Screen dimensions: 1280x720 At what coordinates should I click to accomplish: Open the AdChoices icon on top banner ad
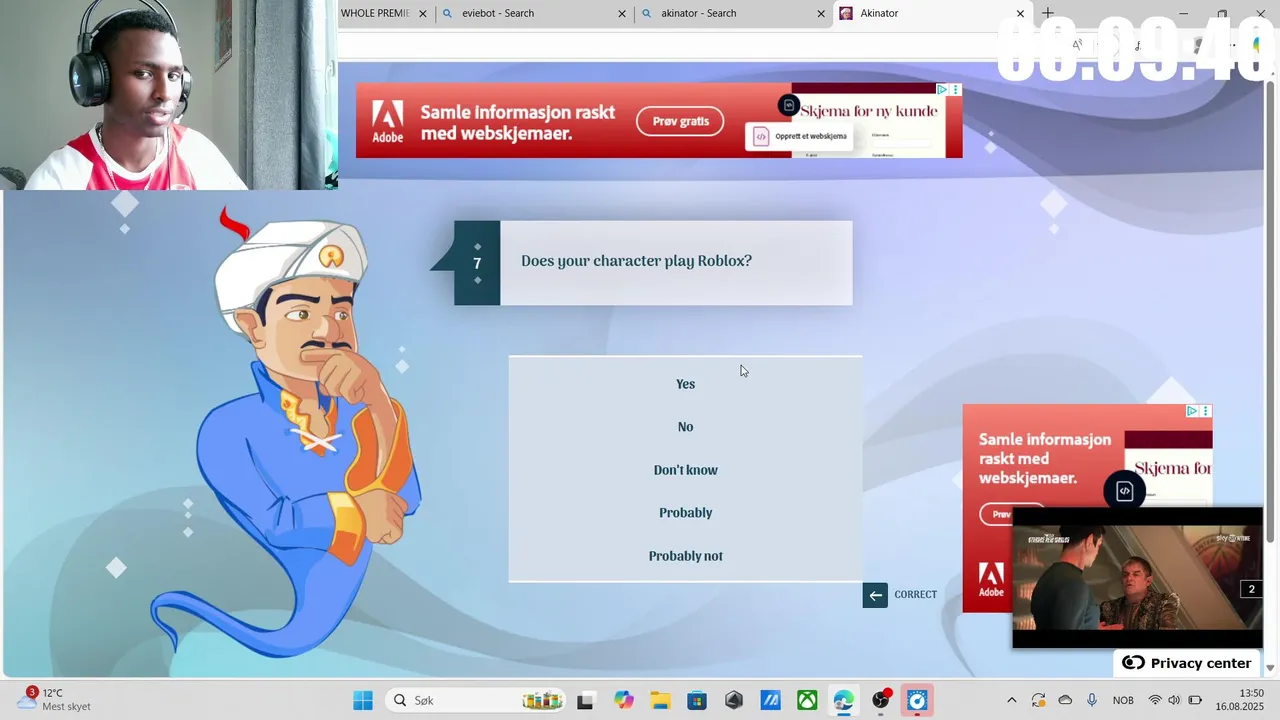coord(942,89)
